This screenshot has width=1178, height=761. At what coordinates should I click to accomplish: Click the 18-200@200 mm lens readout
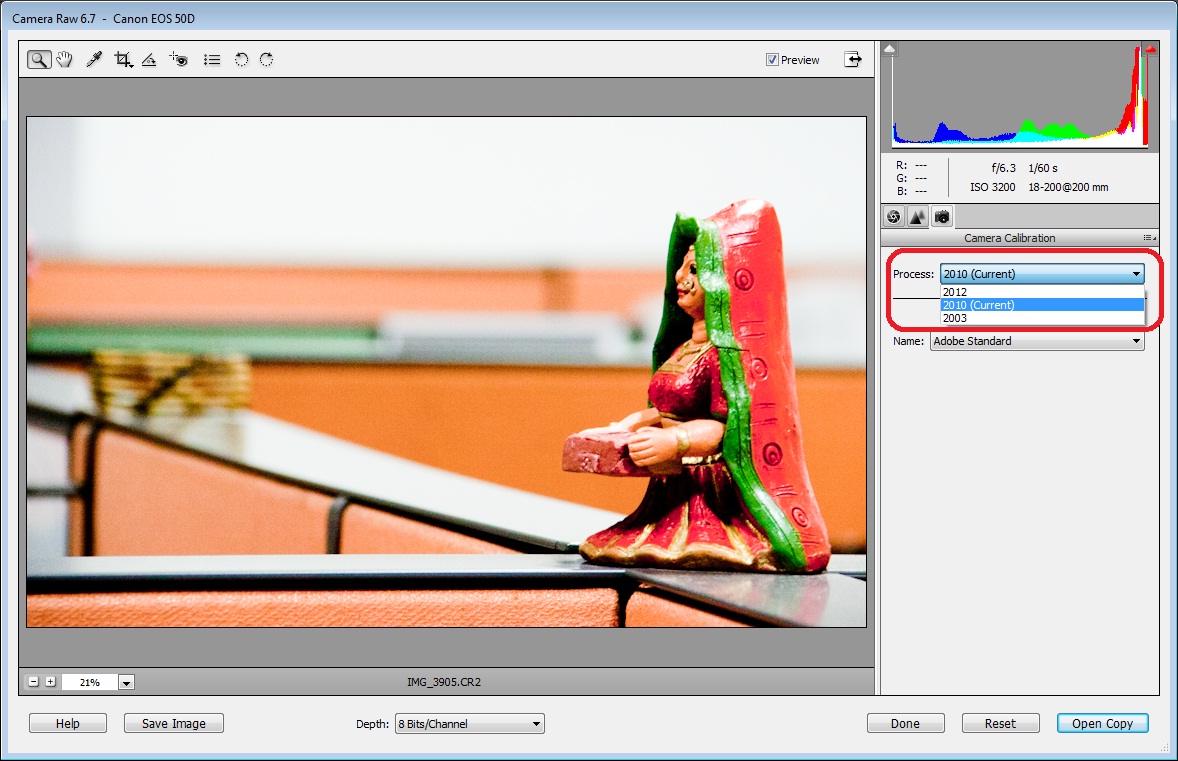pyautogui.click(x=1068, y=187)
